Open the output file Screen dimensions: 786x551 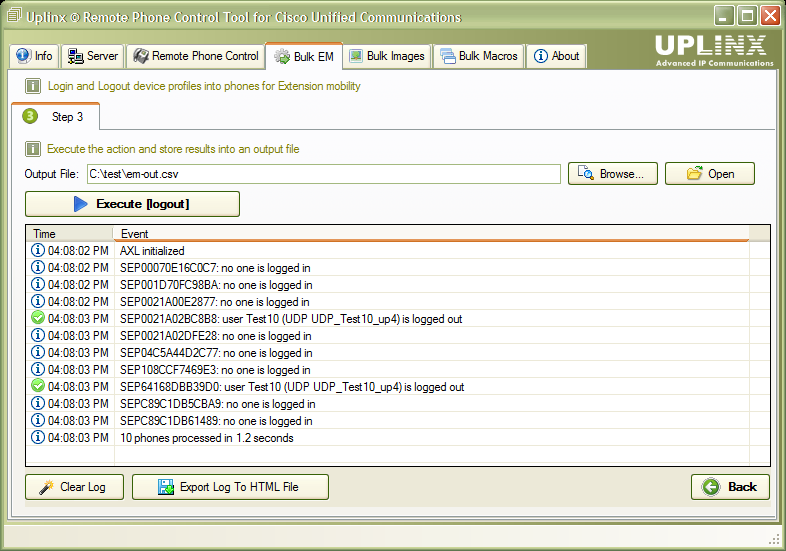click(710, 174)
